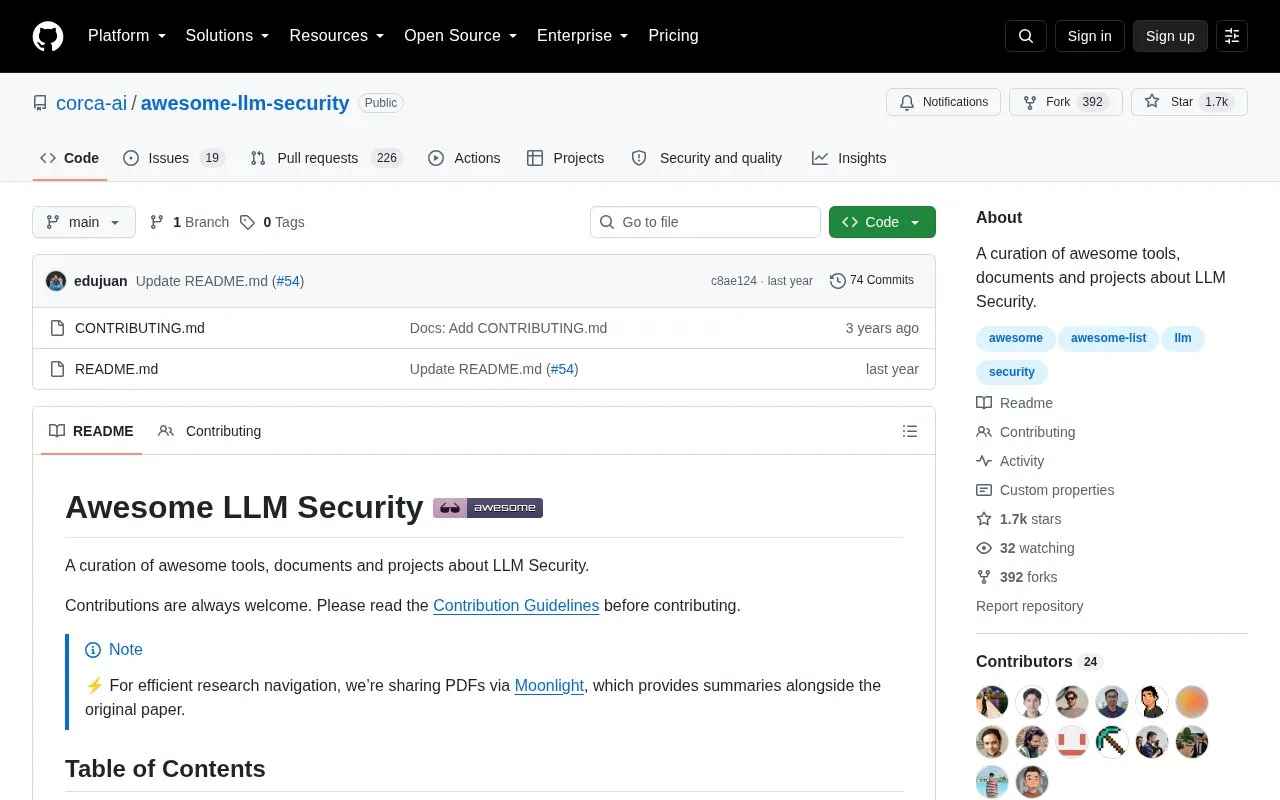
Task: View the 1 Branch link
Action: point(190,222)
